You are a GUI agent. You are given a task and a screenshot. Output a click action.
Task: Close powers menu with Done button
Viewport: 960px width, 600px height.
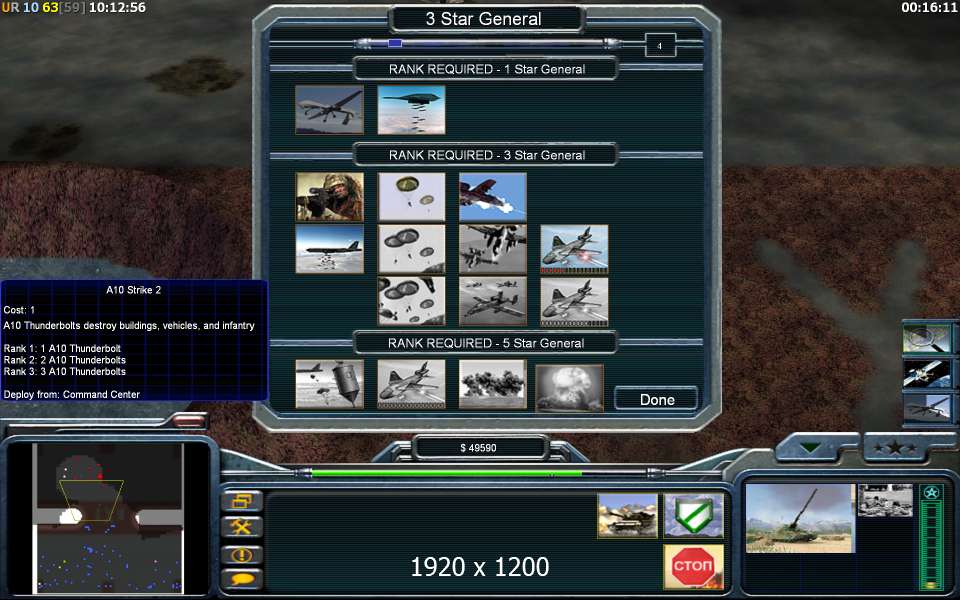coord(656,399)
